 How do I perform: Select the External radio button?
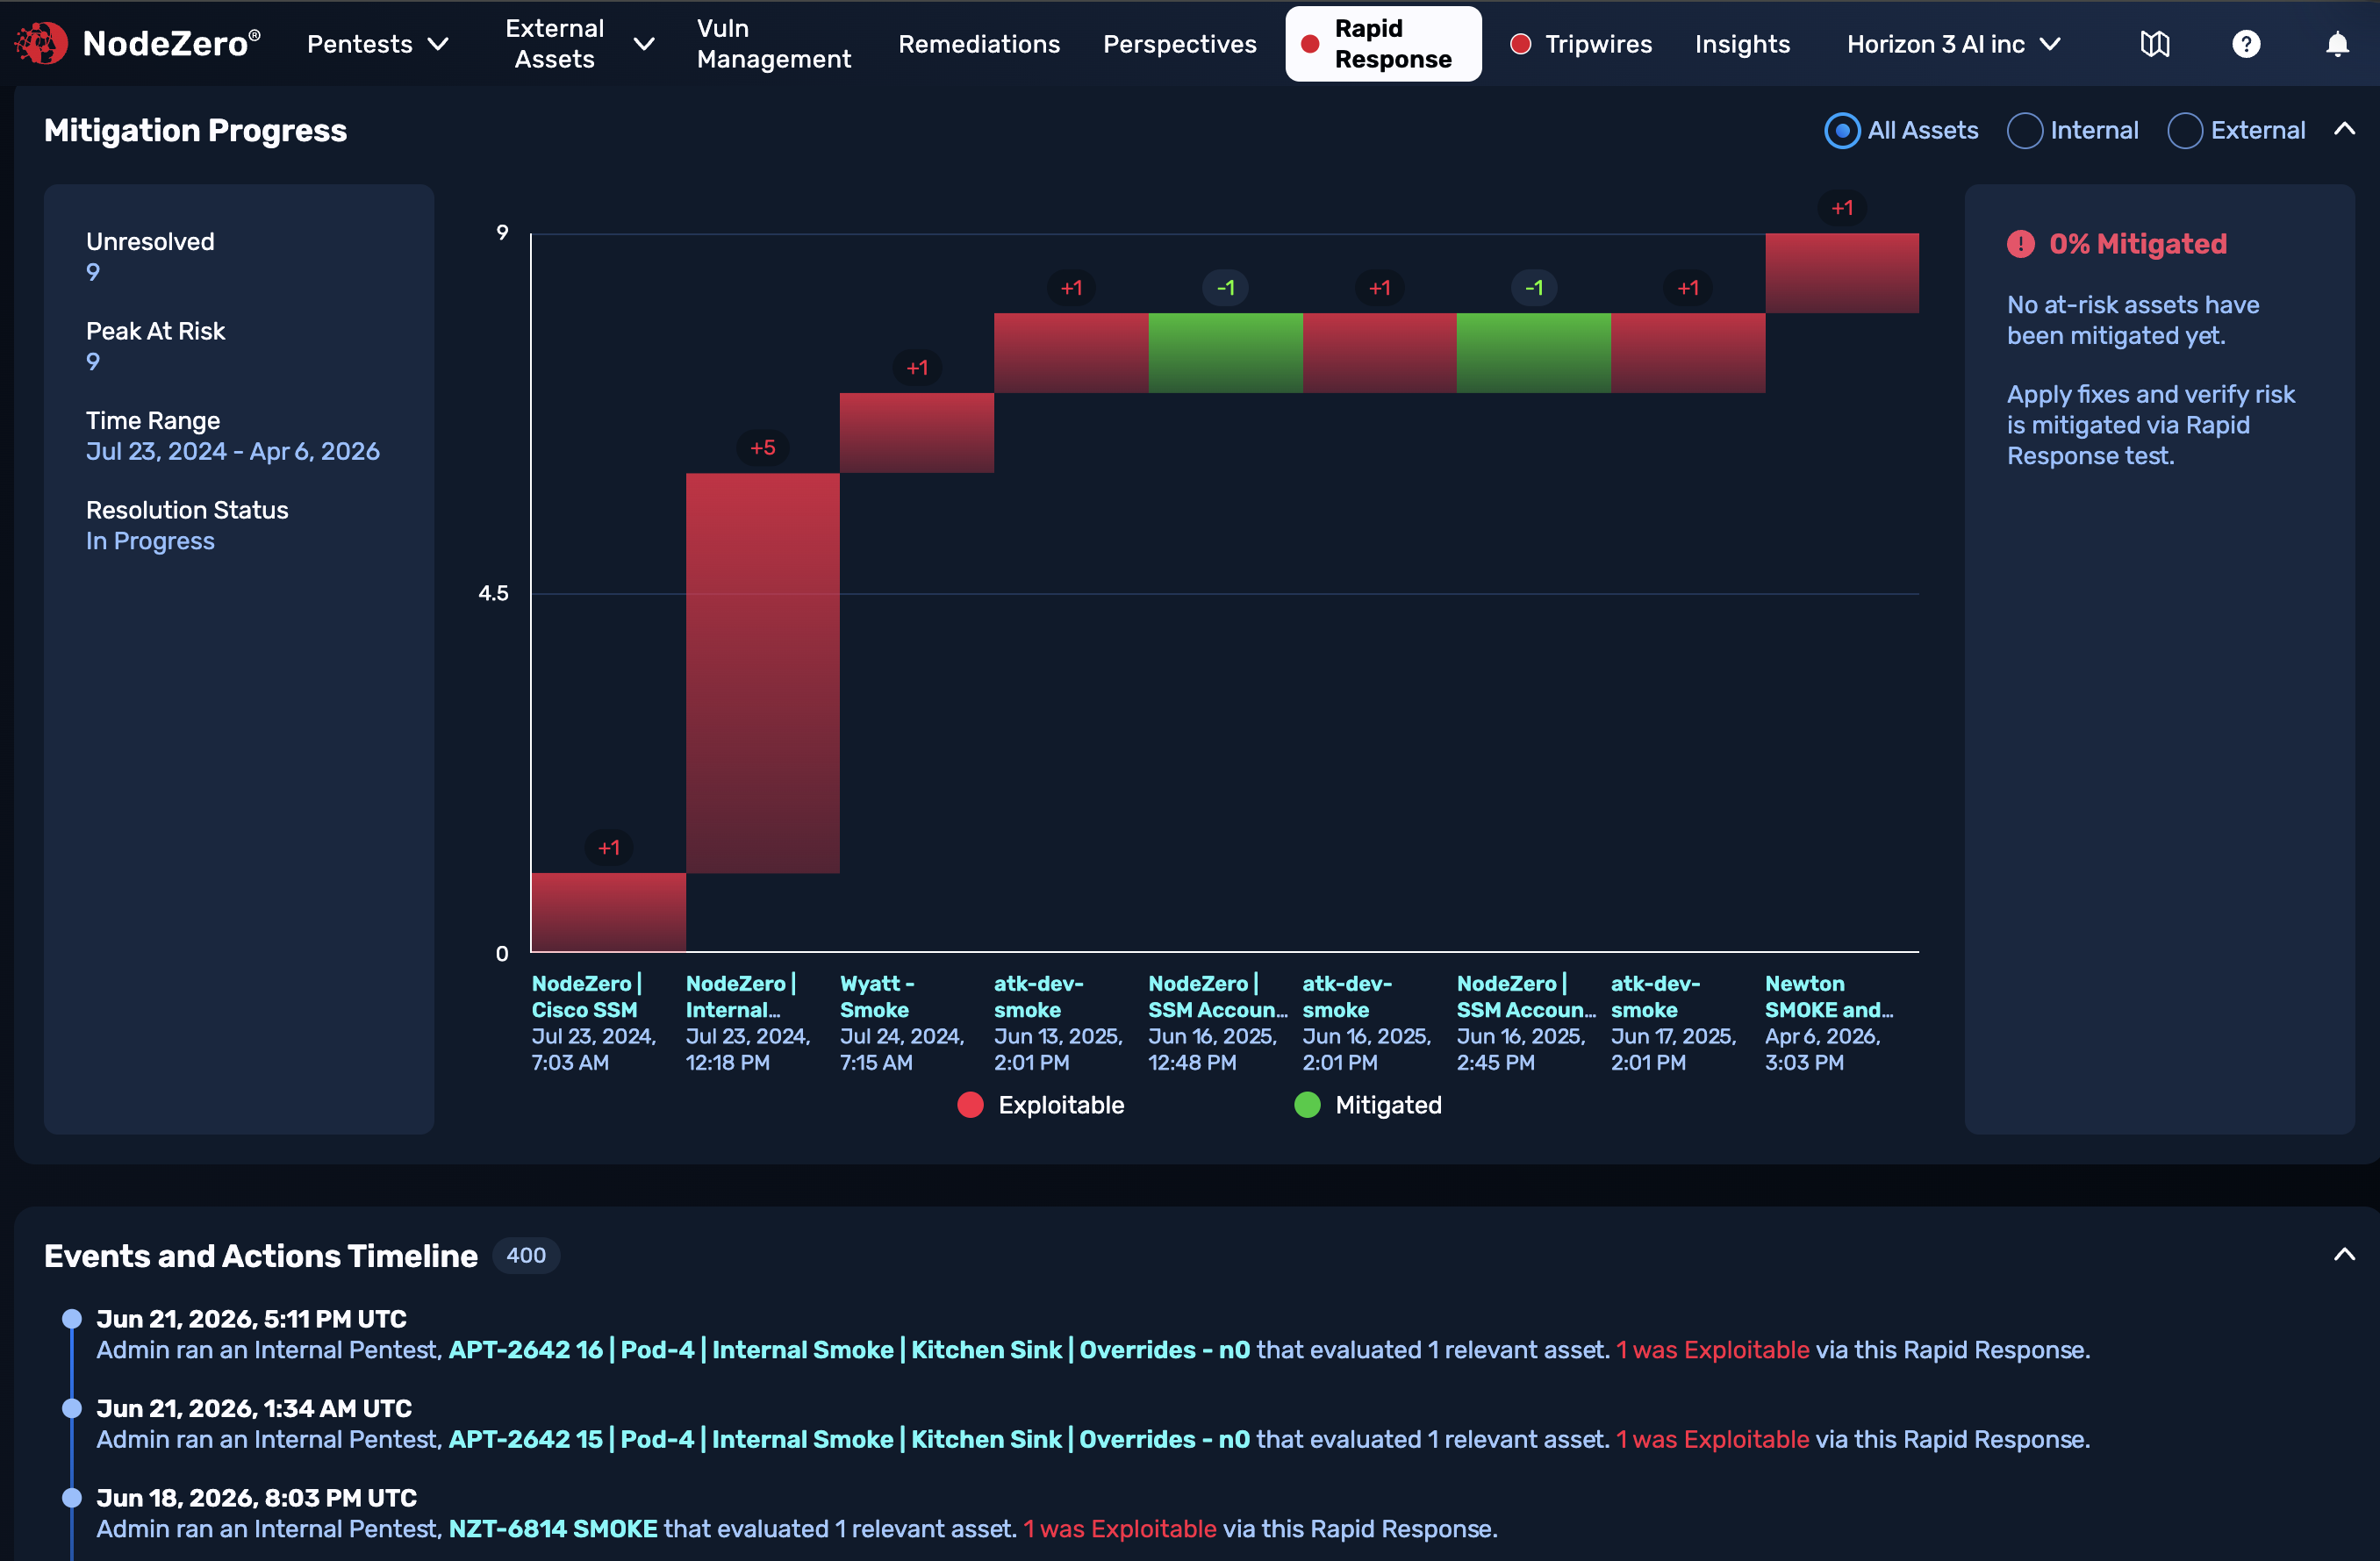click(2184, 131)
